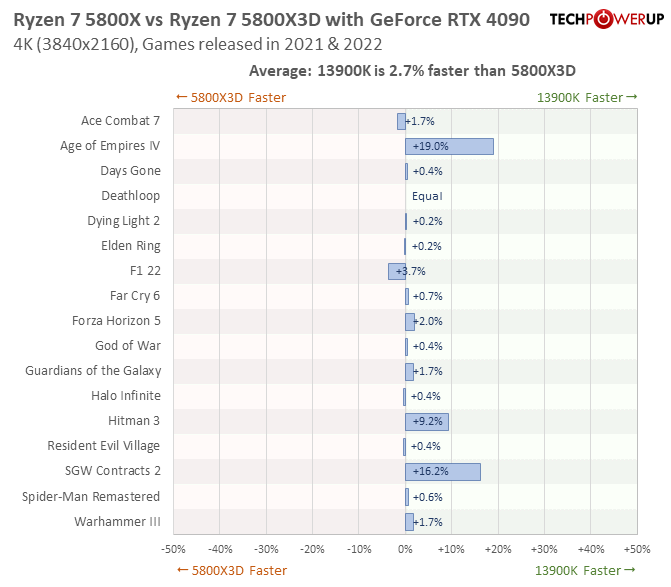
Task: Click the '-30%' axis tick label
Action: tap(266, 549)
